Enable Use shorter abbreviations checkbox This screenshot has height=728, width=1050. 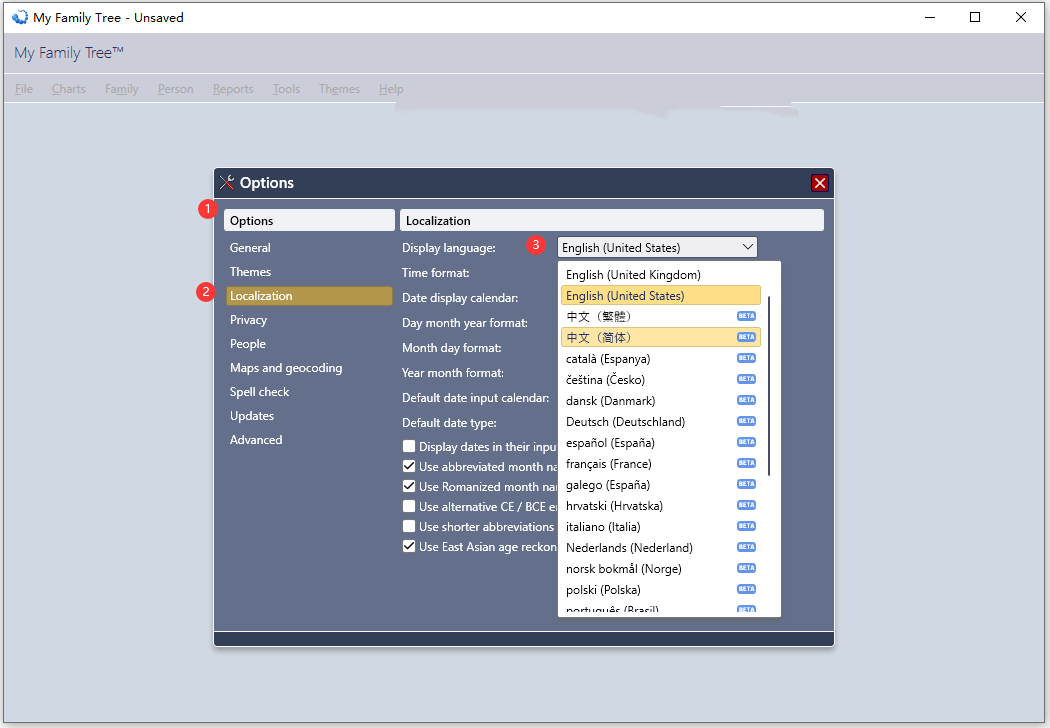pos(408,526)
